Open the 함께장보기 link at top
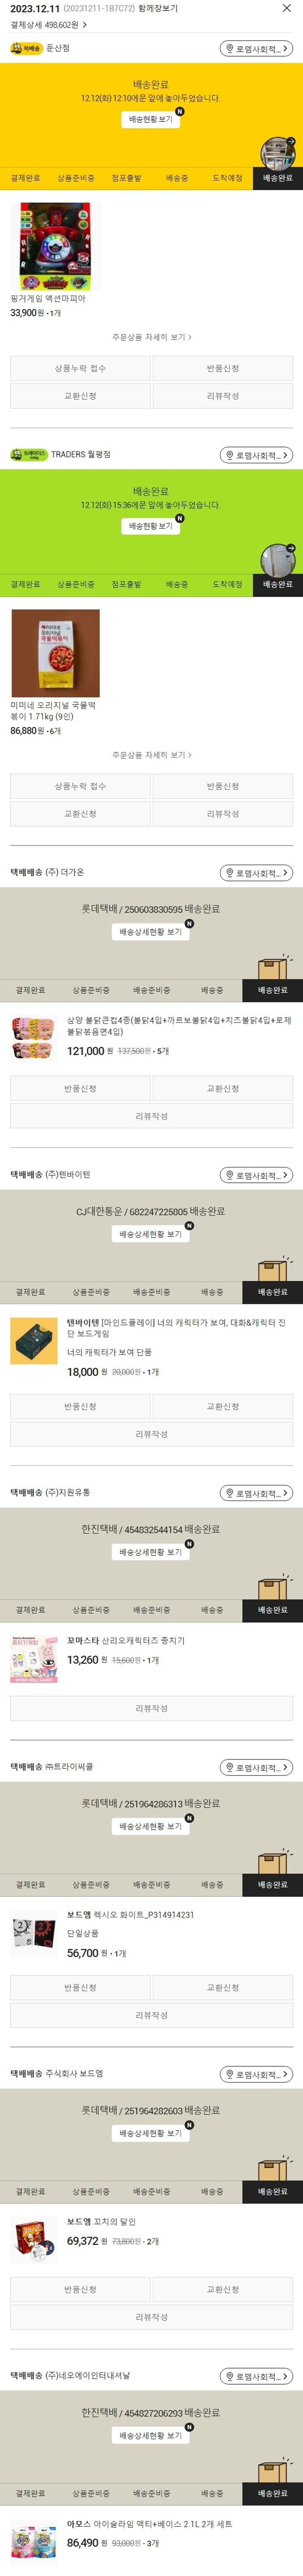Screen dimensions: 303x2576 point(158,8)
